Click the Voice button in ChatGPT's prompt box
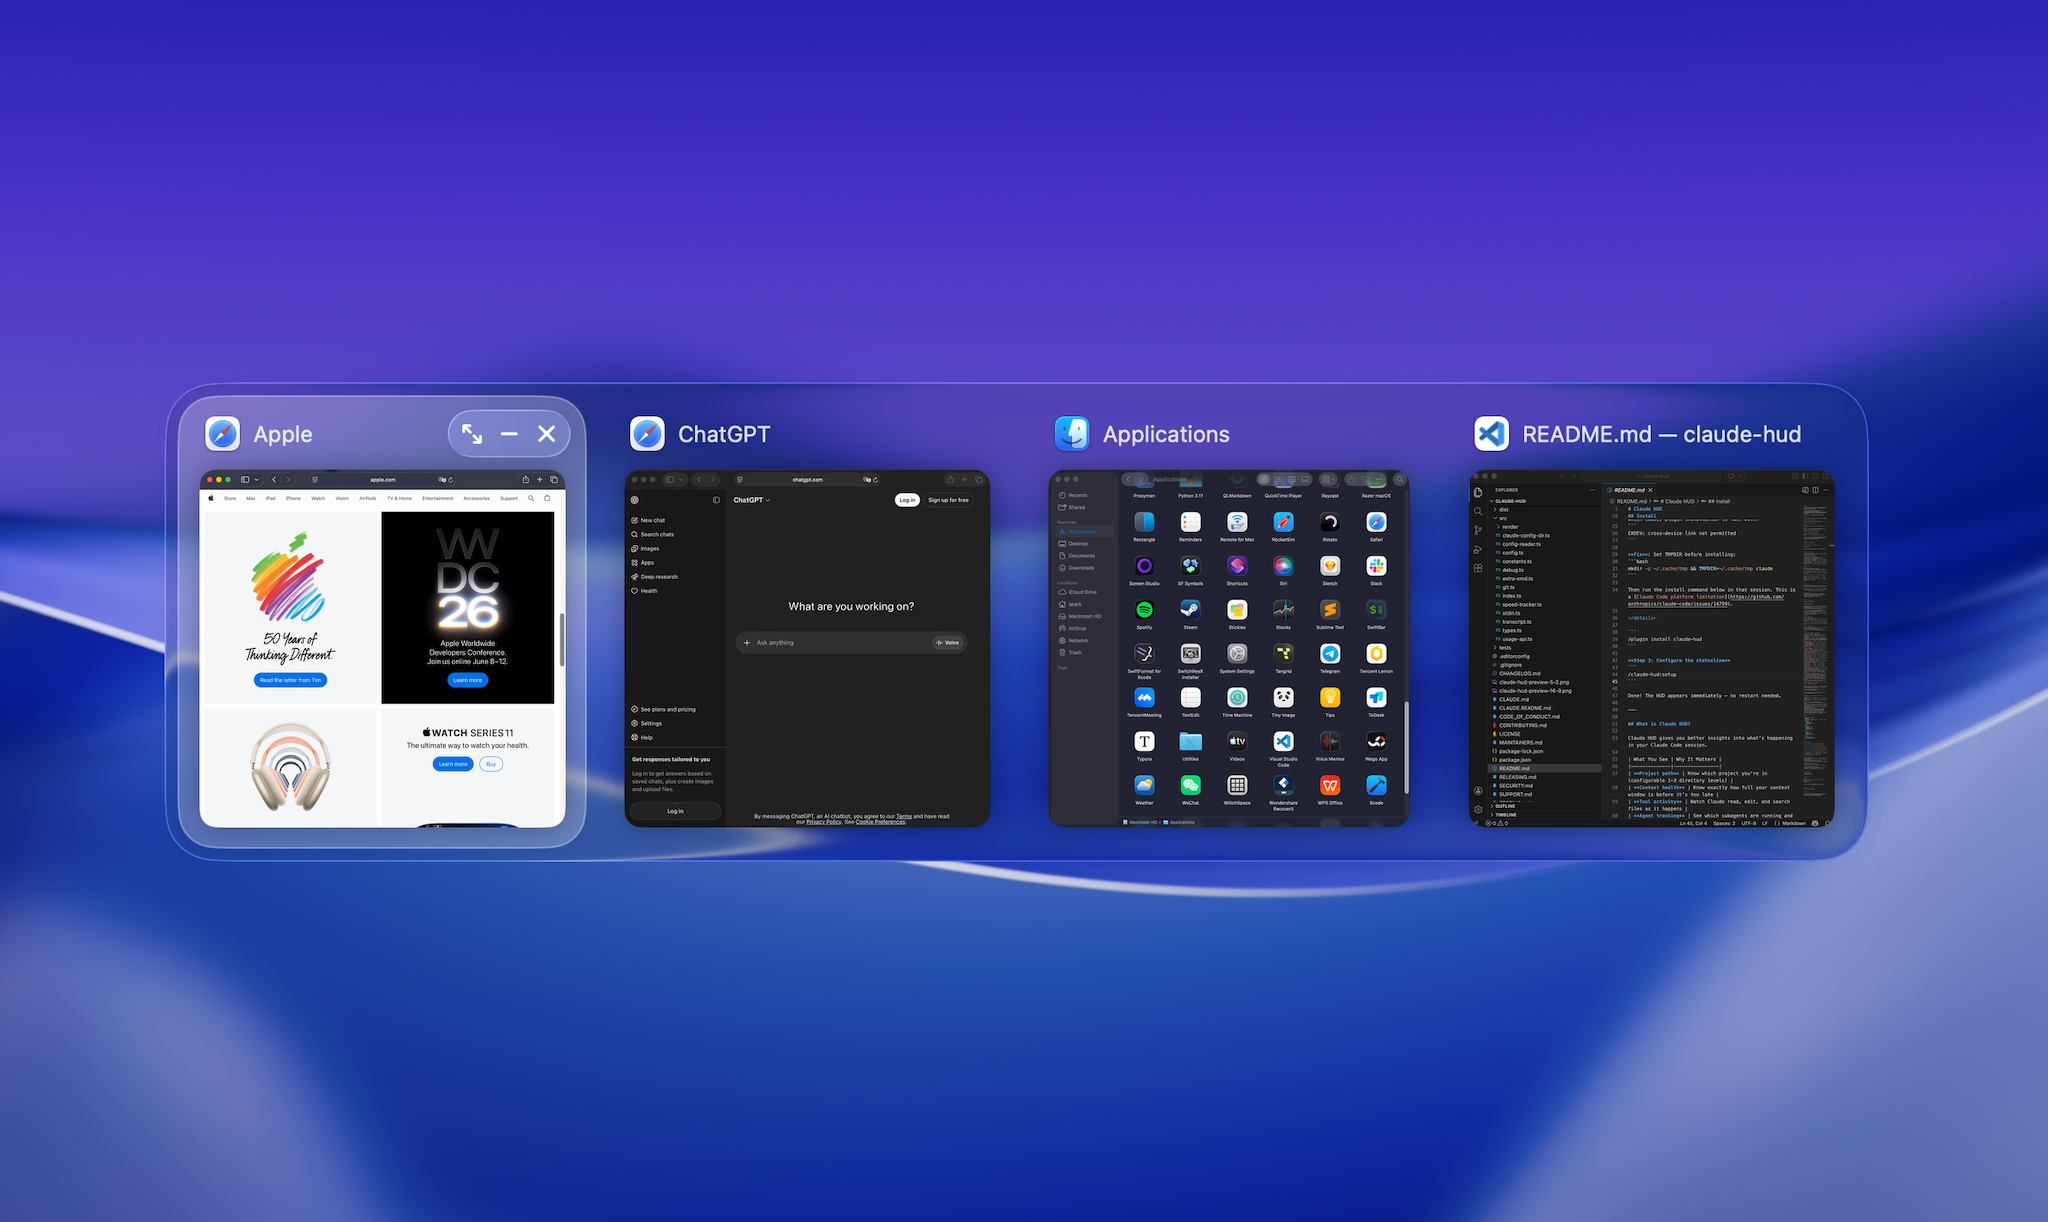Image resolution: width=2048 pixels, height=1222 pixels. point(948,643)
